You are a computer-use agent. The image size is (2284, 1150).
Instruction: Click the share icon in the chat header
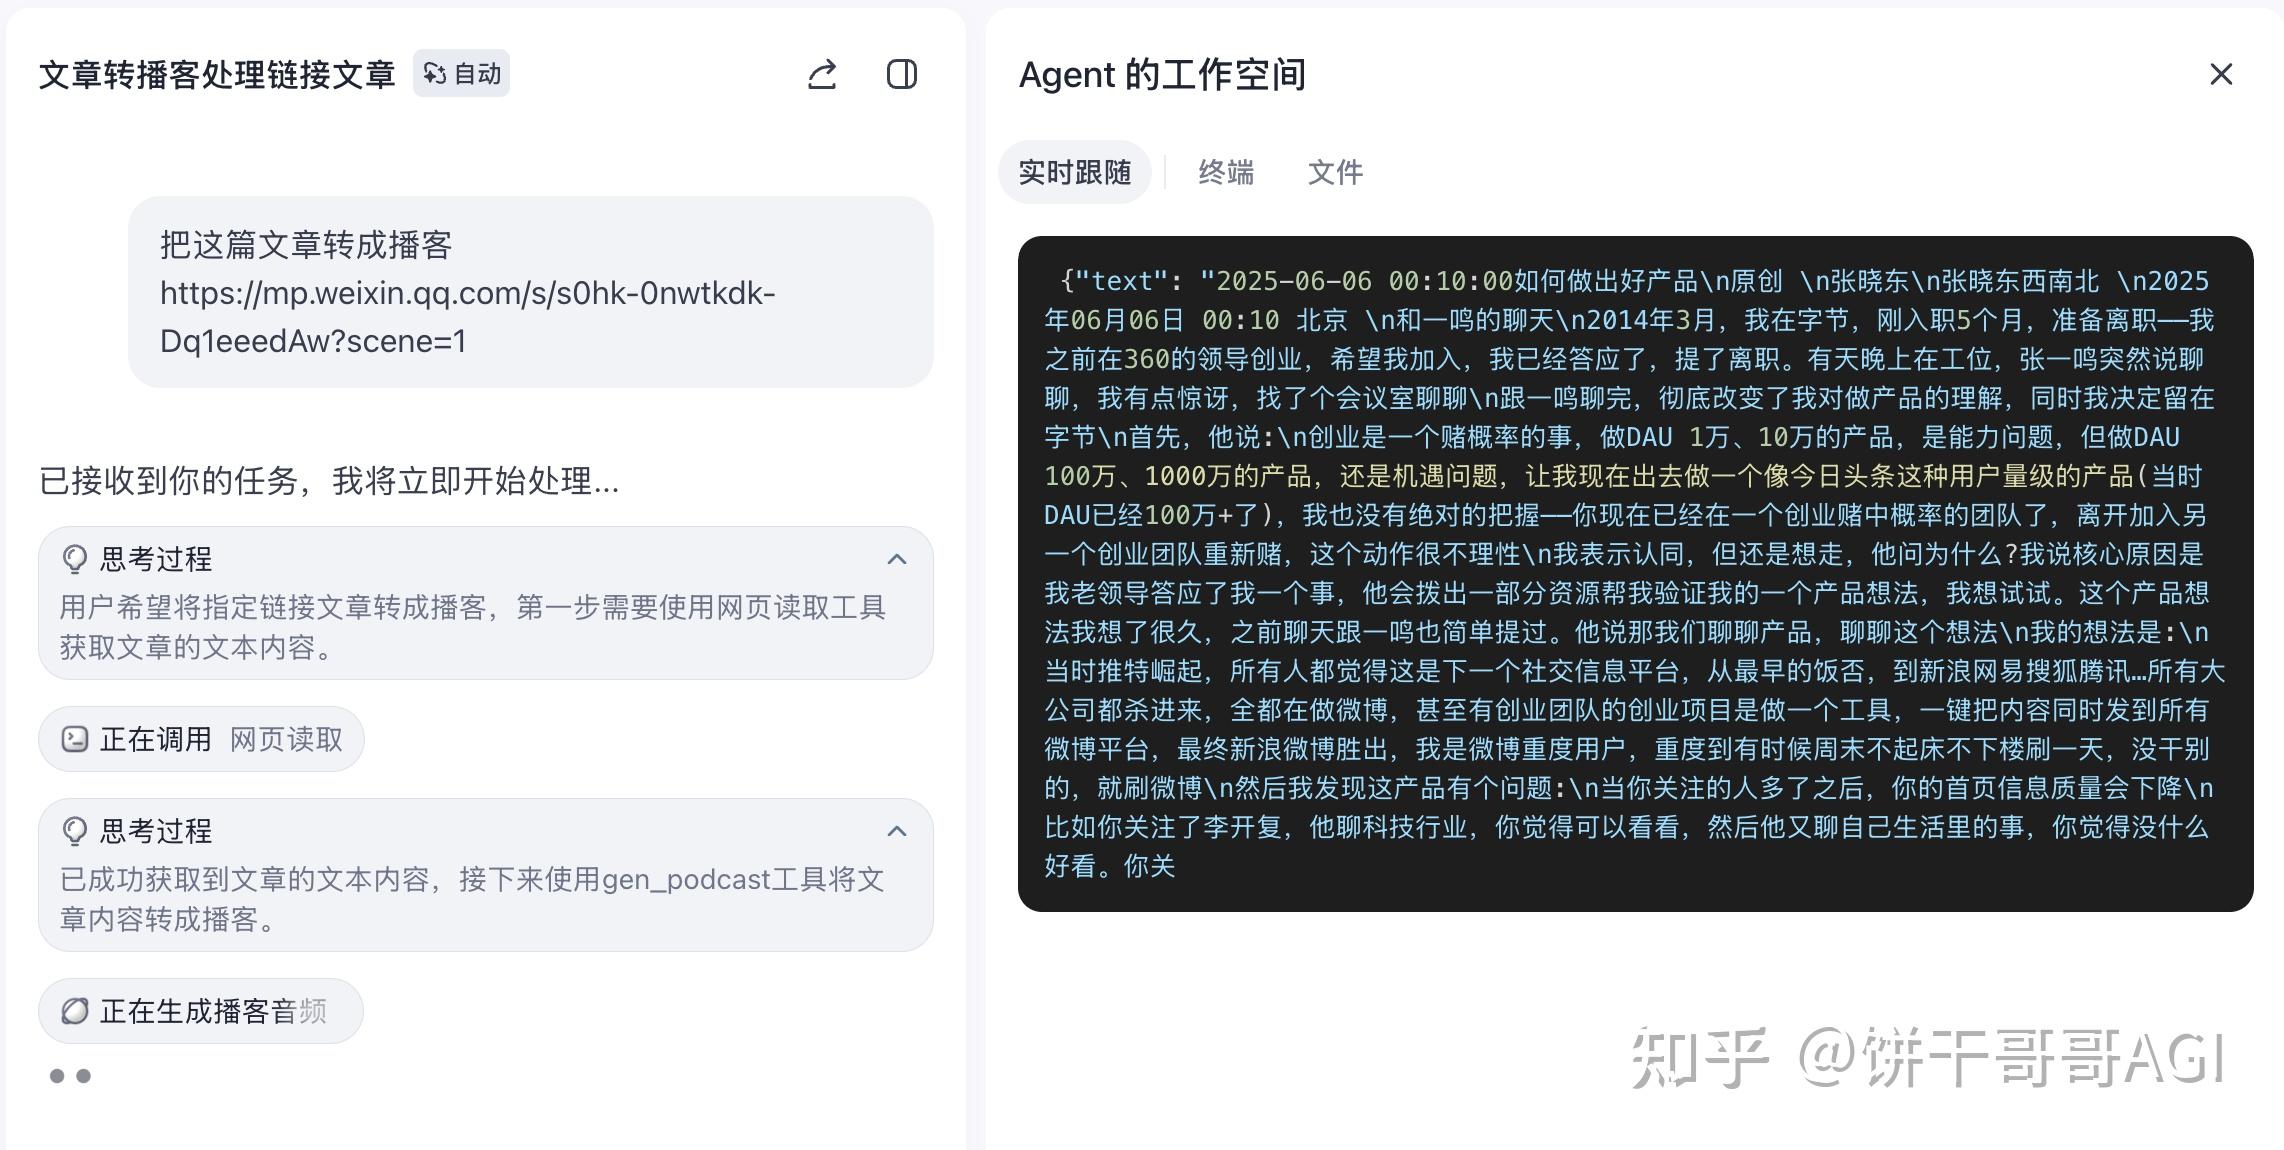(821, 74)
